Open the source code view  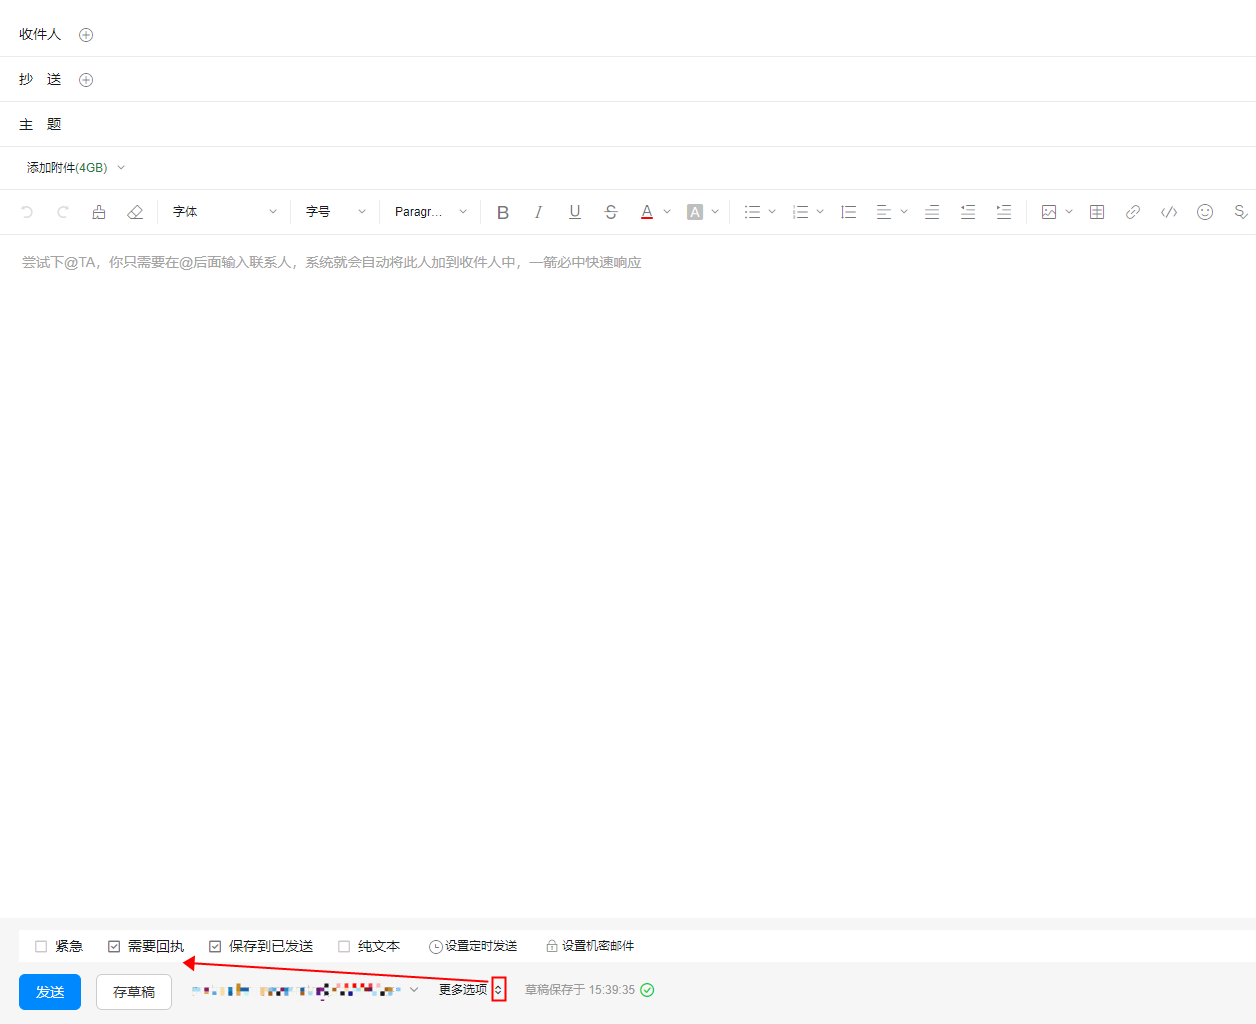(1169, 212)
